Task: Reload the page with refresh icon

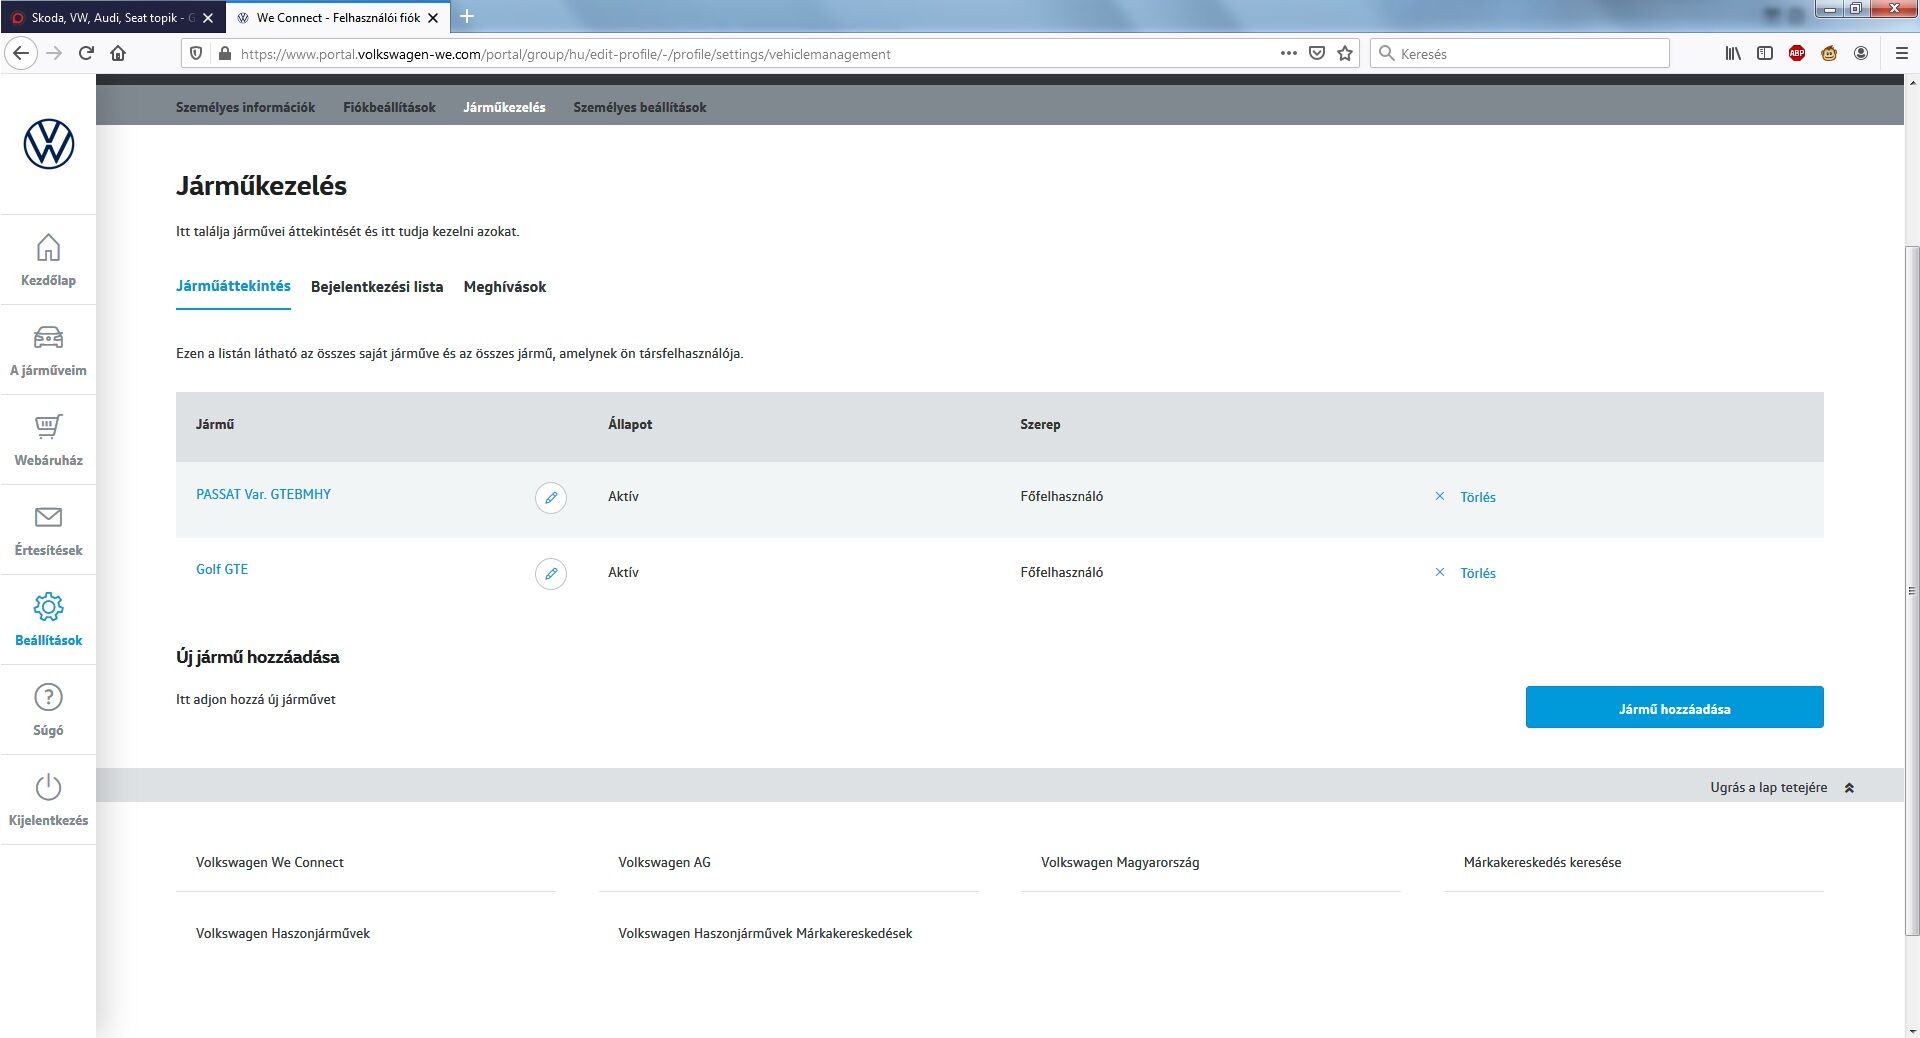Action: pos(86,53)
